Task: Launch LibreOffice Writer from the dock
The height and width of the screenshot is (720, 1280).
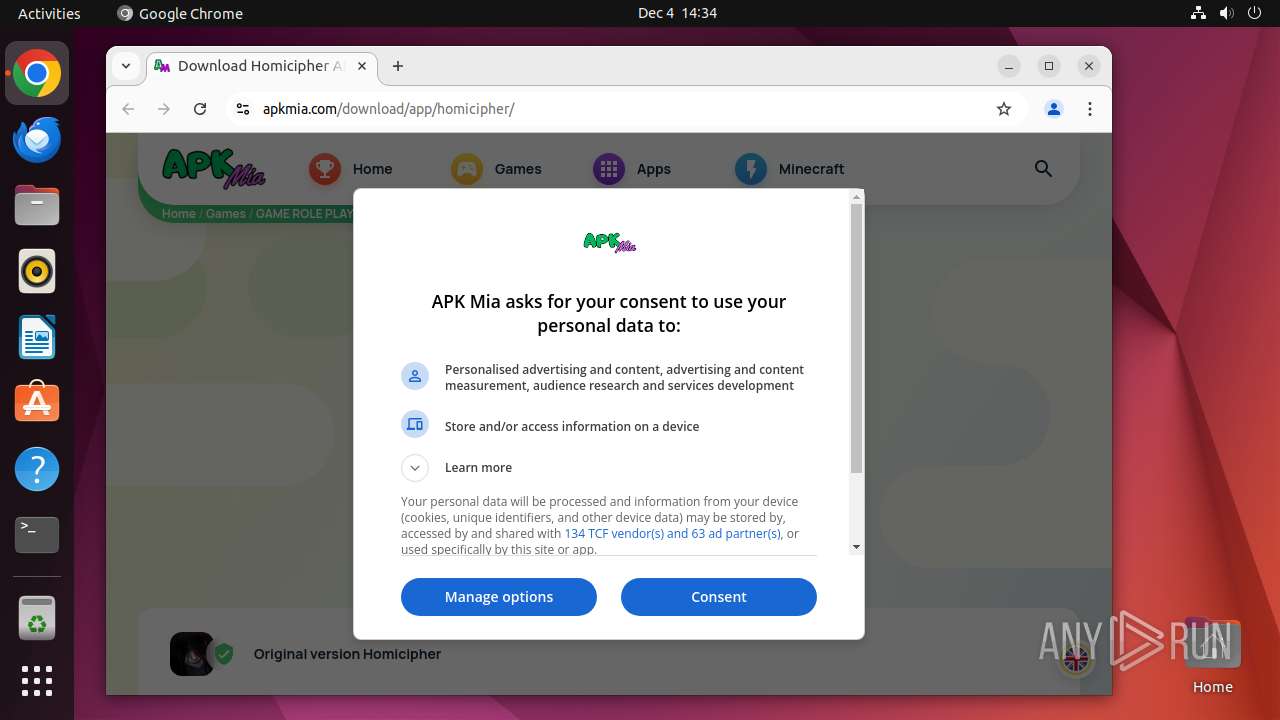Action: pyautogui.click(x=37, y=338)
